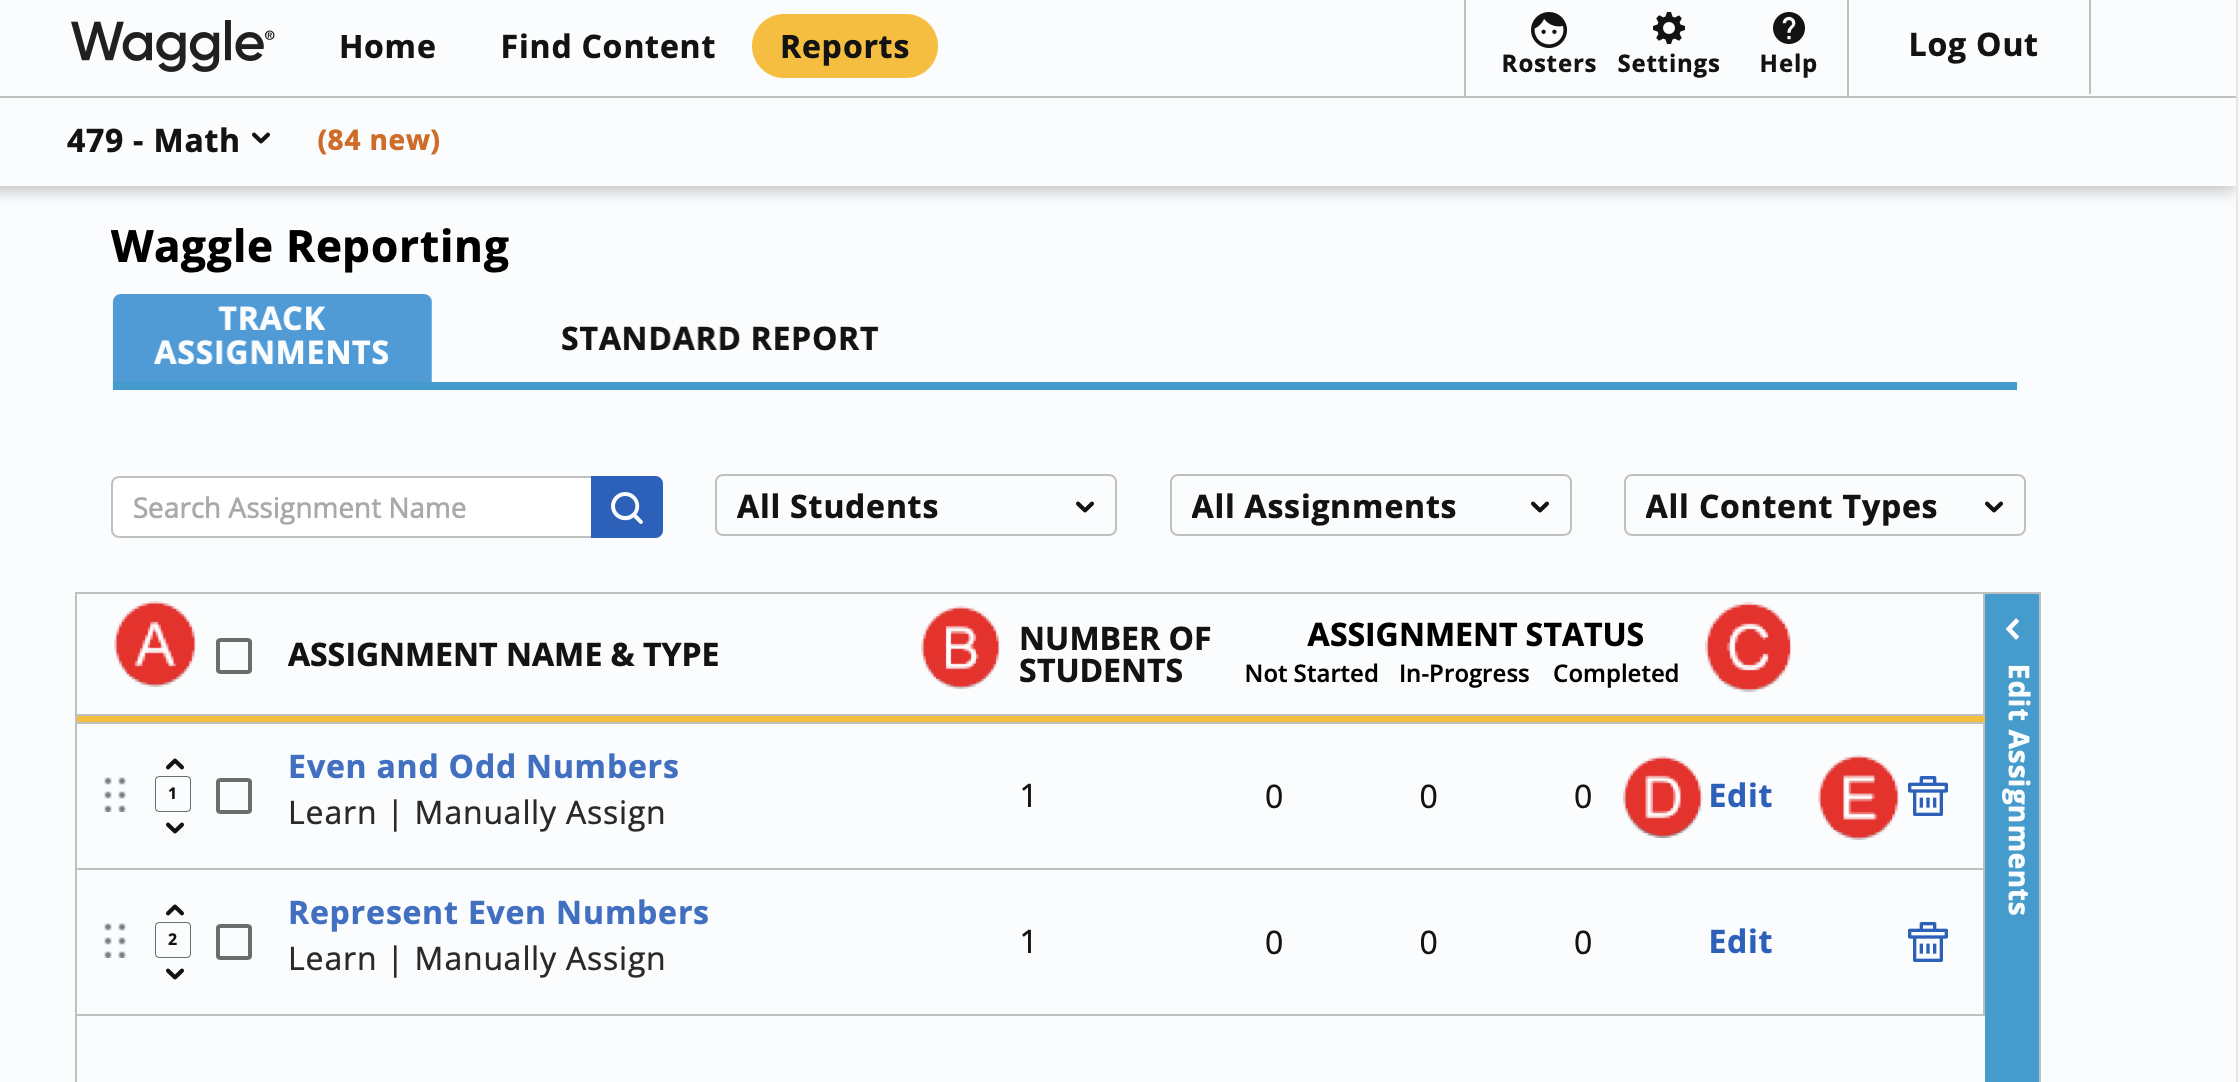Screen dimensions: 2240x1082
Task: Open Find Content menu item
Action: pos(607,46)
